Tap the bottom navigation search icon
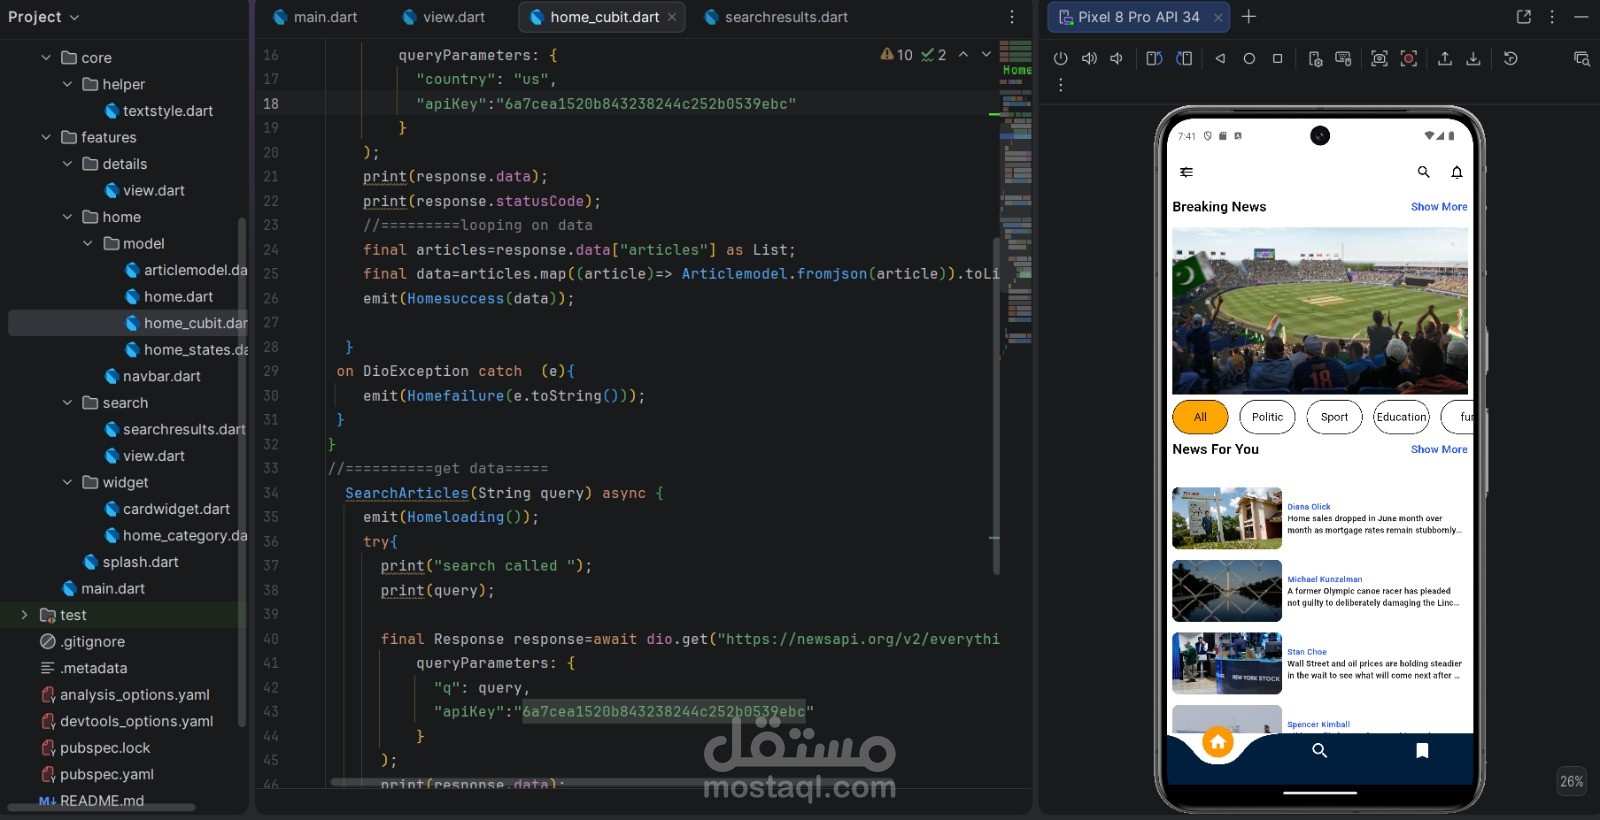 1319,750
